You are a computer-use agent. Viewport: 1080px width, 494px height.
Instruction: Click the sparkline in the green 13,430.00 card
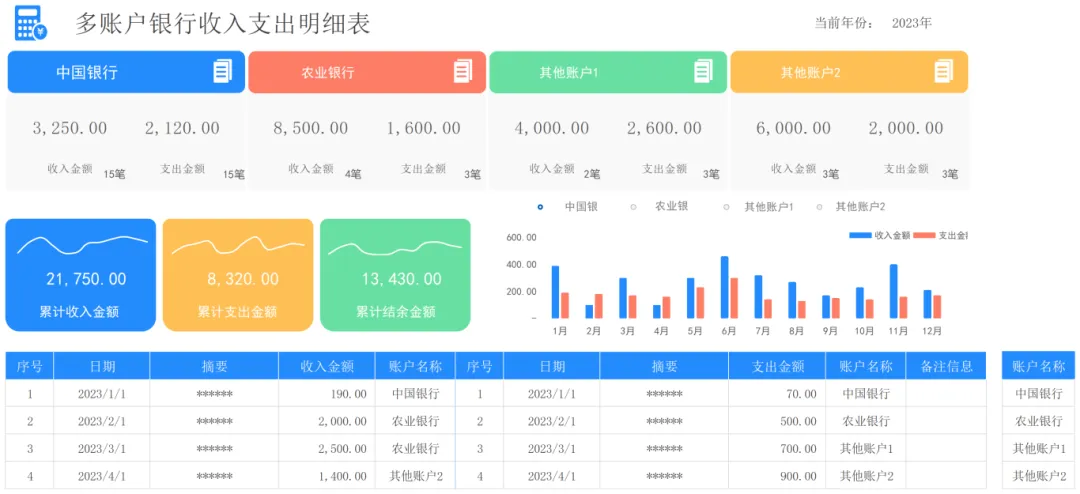(x=395, y=248)
